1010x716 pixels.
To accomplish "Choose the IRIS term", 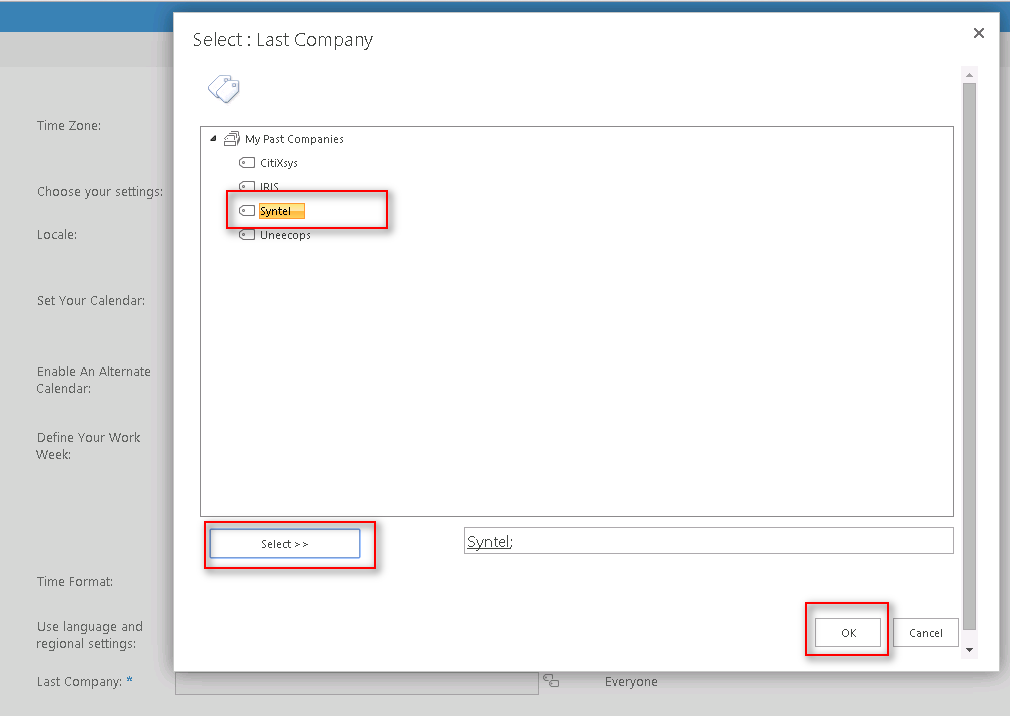I will [269, 187].
